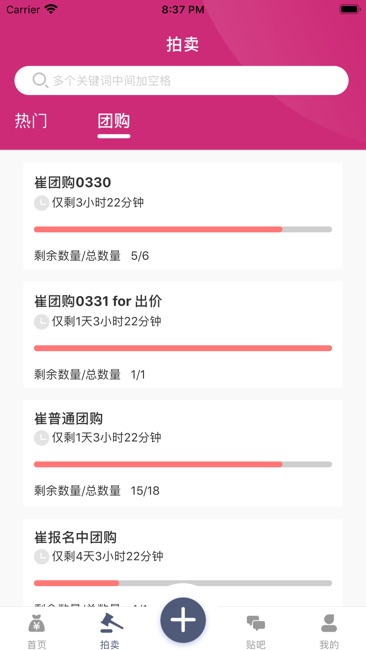Tap clock icon under 崔报名中团购
The image size is (366, 650).
point(41,556)
